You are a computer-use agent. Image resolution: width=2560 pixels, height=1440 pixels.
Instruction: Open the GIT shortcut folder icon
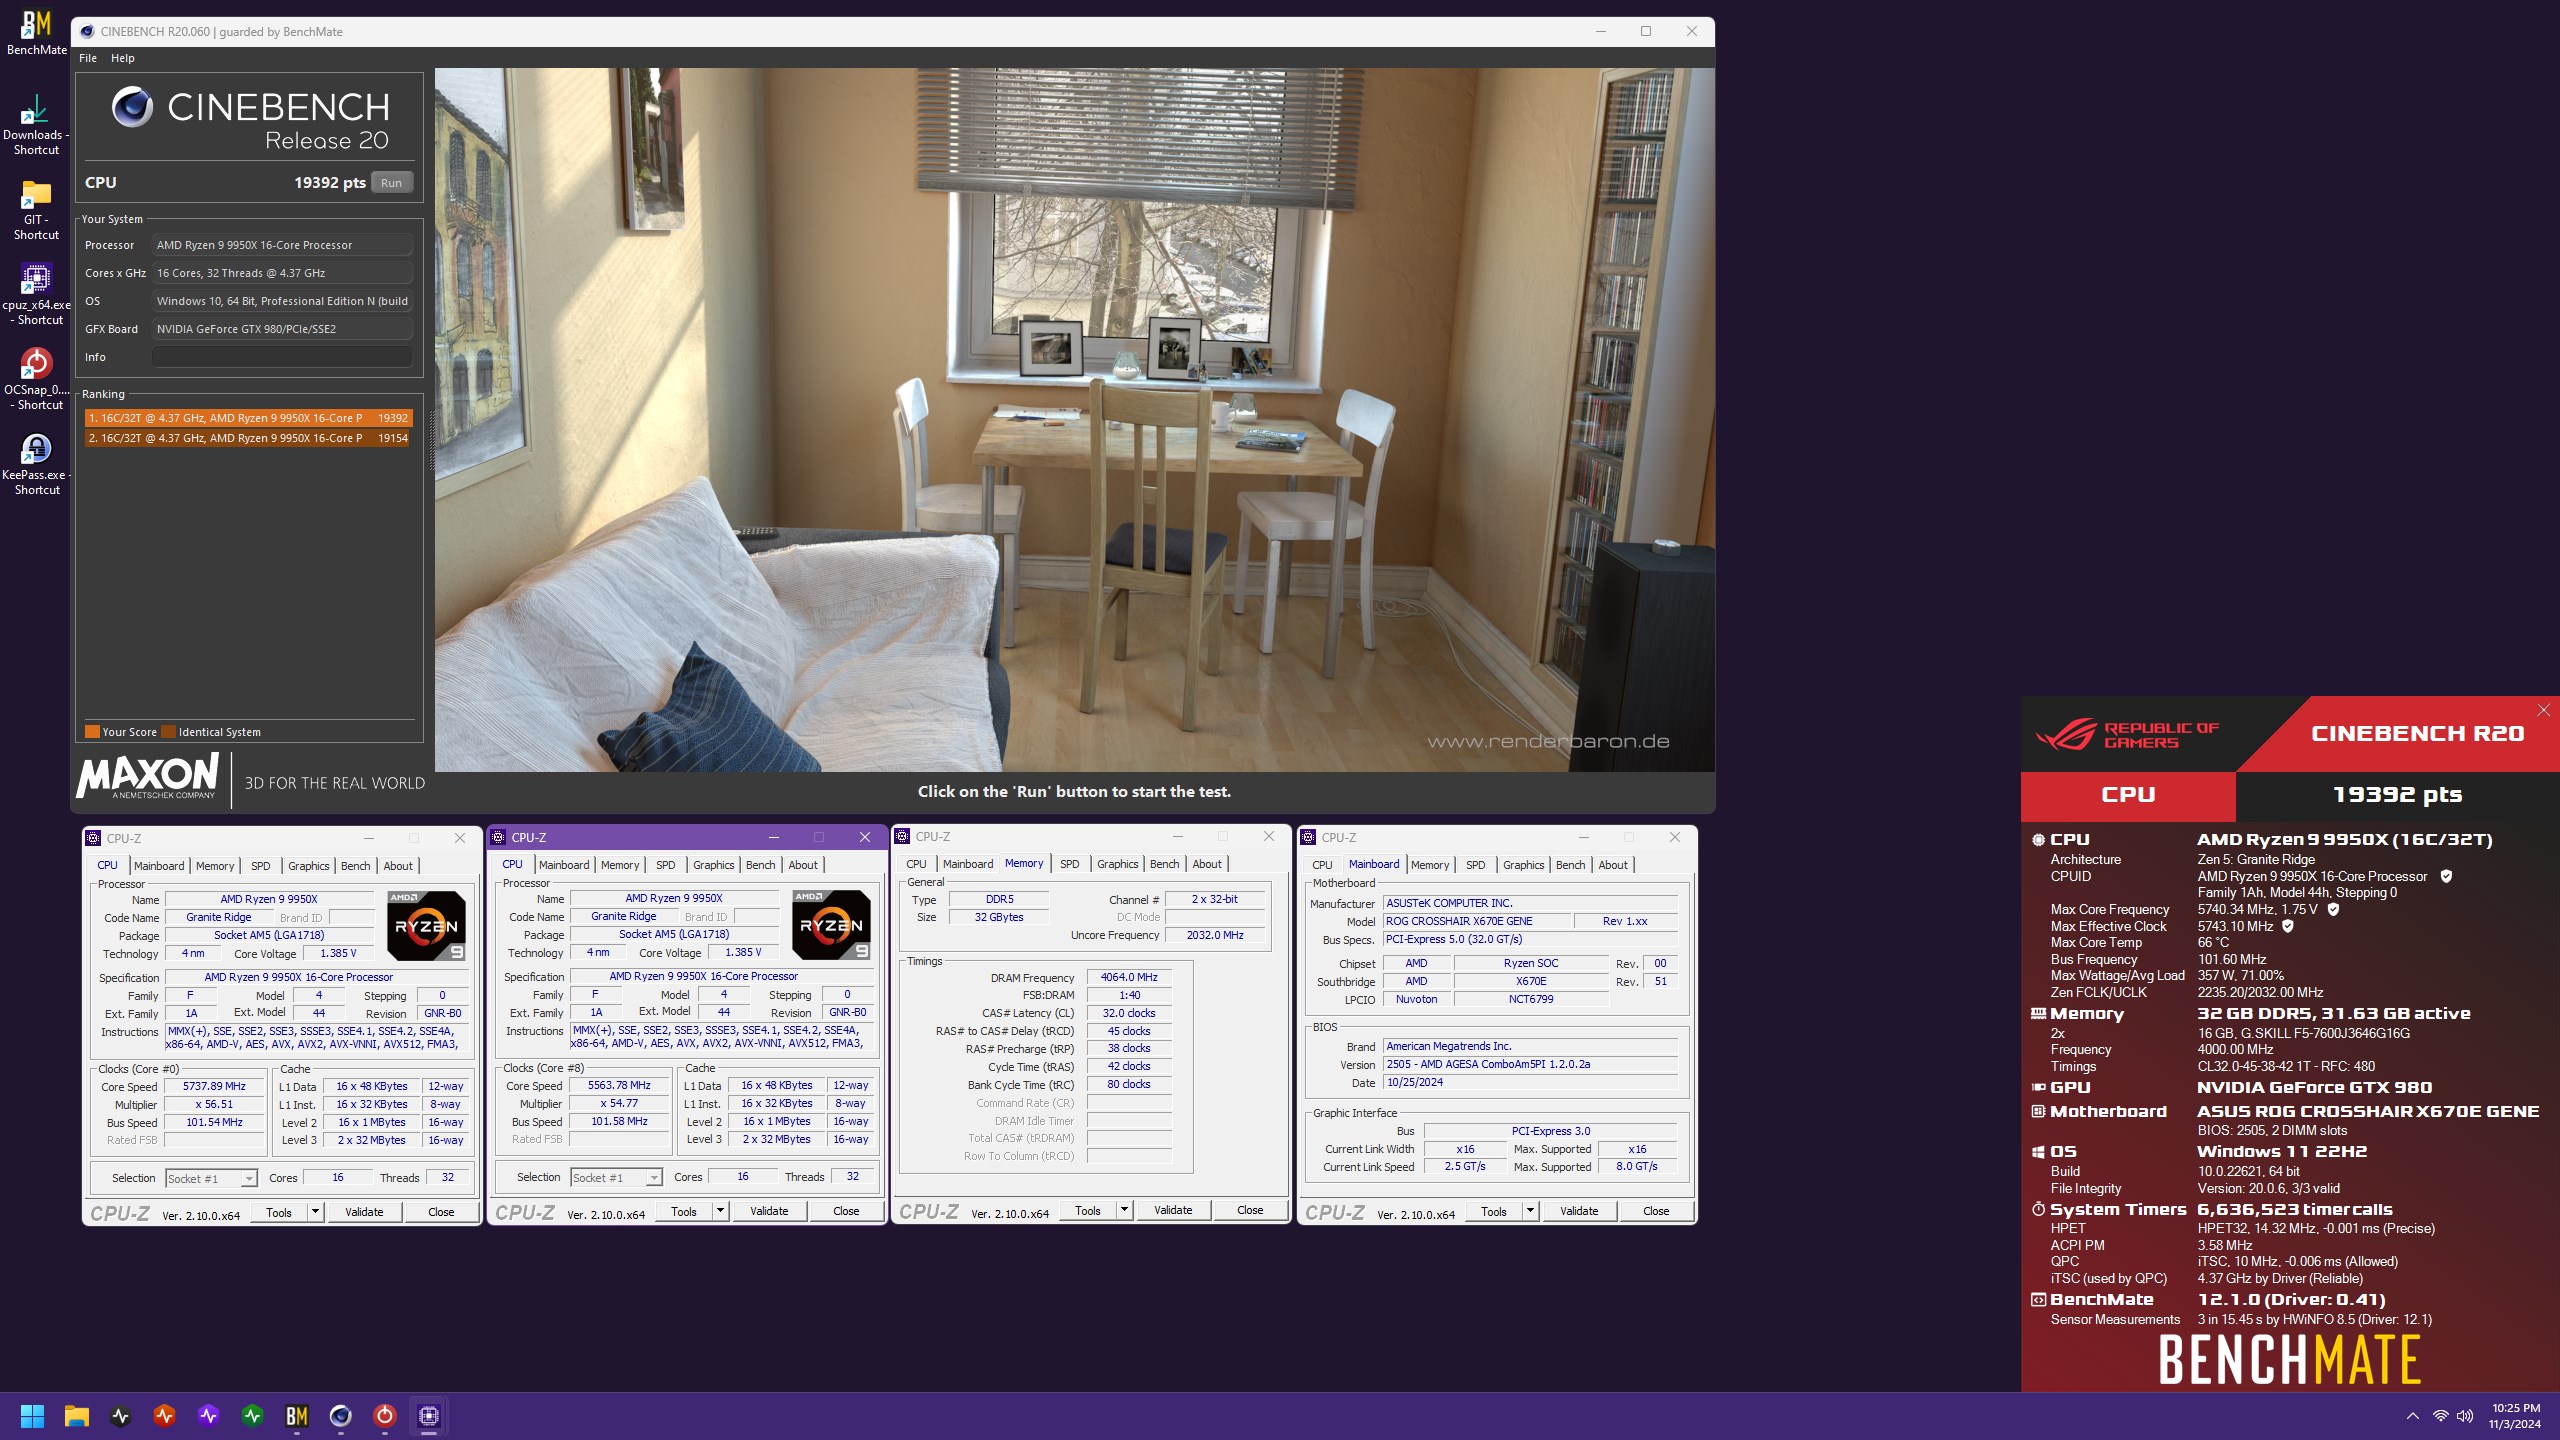coord(36,210)
